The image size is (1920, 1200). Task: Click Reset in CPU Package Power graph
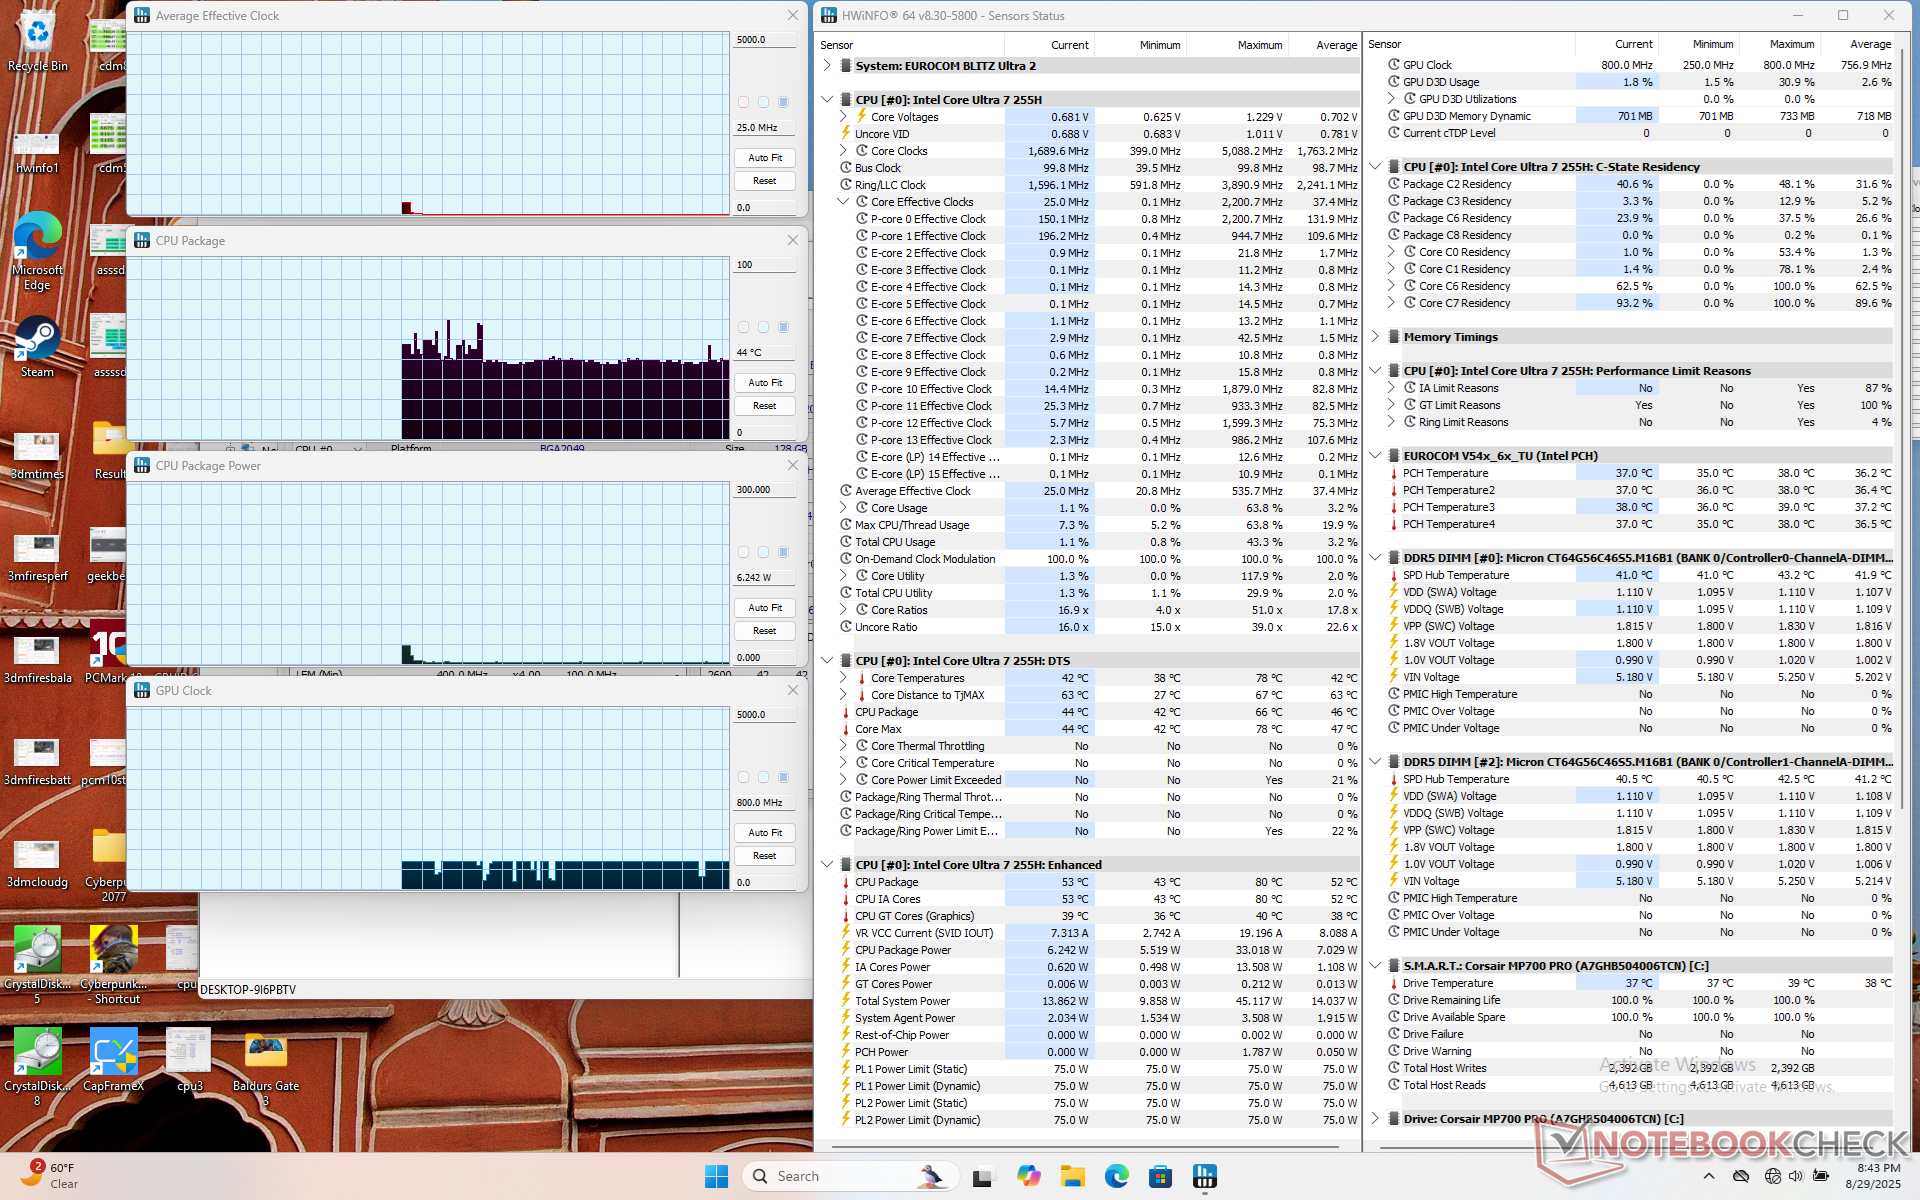pyautogui.click(x=765, y=631)
